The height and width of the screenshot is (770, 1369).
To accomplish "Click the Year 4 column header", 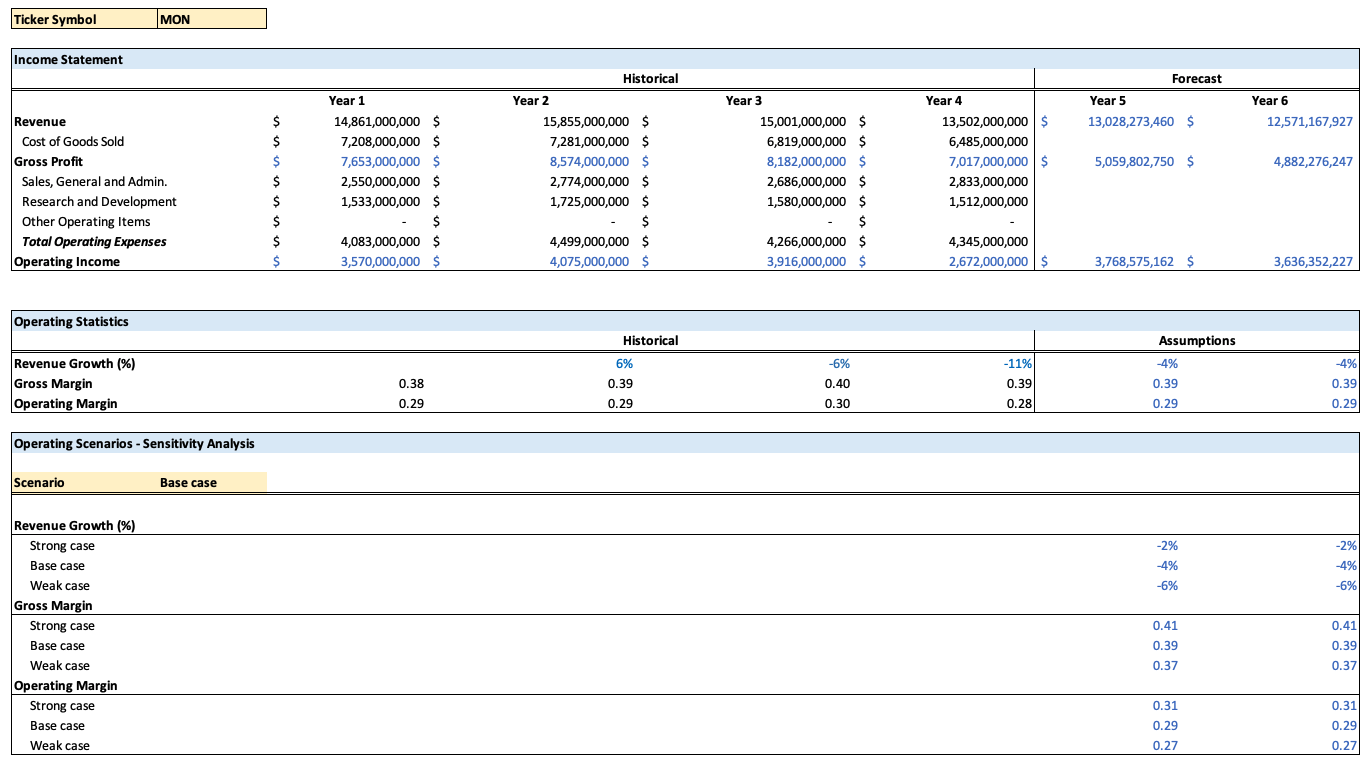I will pos(944,100).
